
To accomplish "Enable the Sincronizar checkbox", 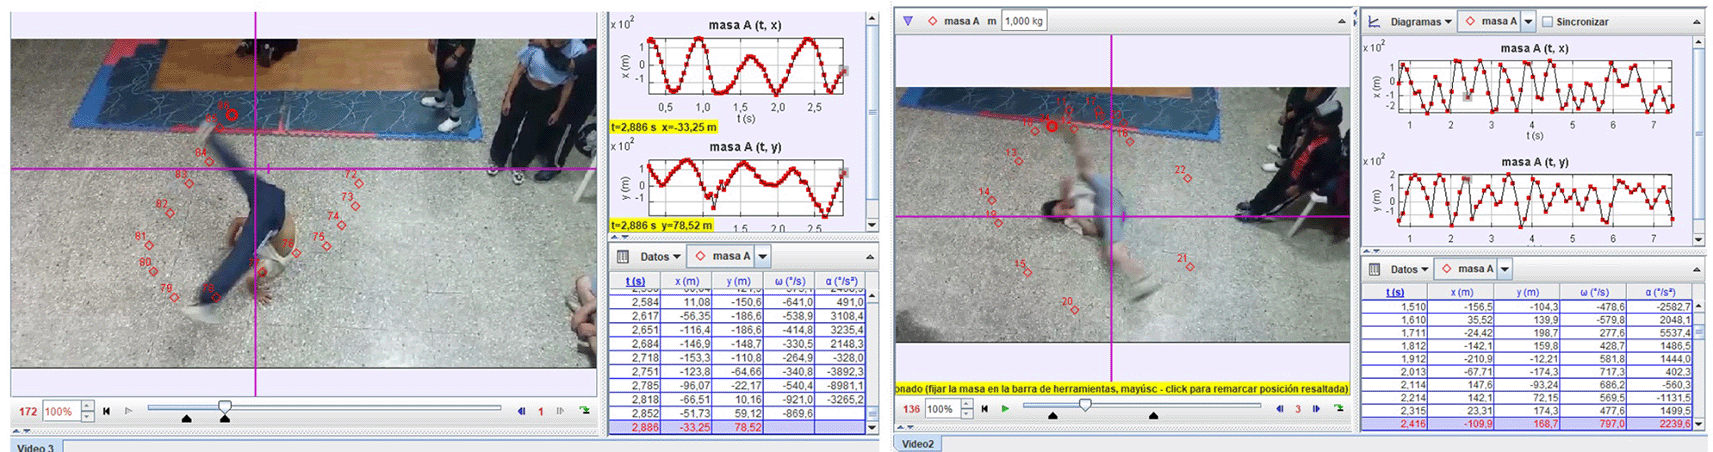I will pyautogui.click(x=1547, y=21).
